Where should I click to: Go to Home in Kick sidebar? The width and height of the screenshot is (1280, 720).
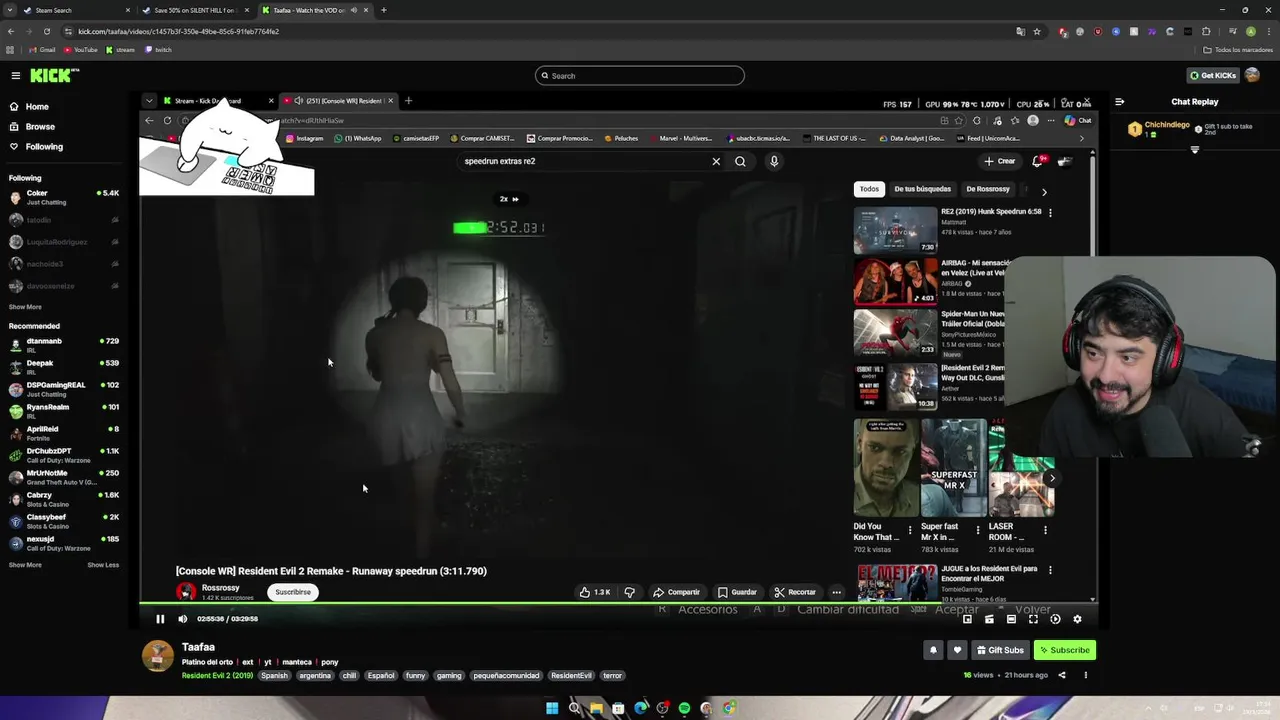(x=36, y=106)
